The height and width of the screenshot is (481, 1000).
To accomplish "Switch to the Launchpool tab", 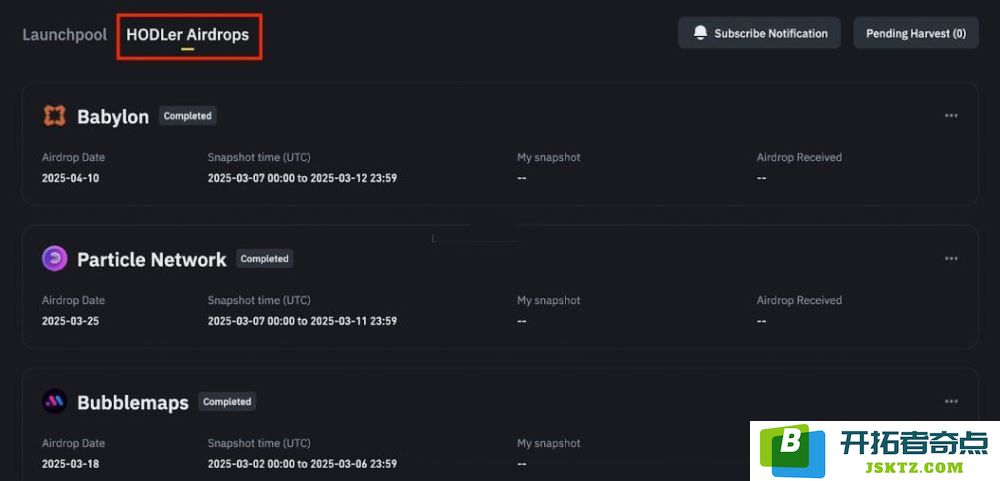I will pos(64,34).
